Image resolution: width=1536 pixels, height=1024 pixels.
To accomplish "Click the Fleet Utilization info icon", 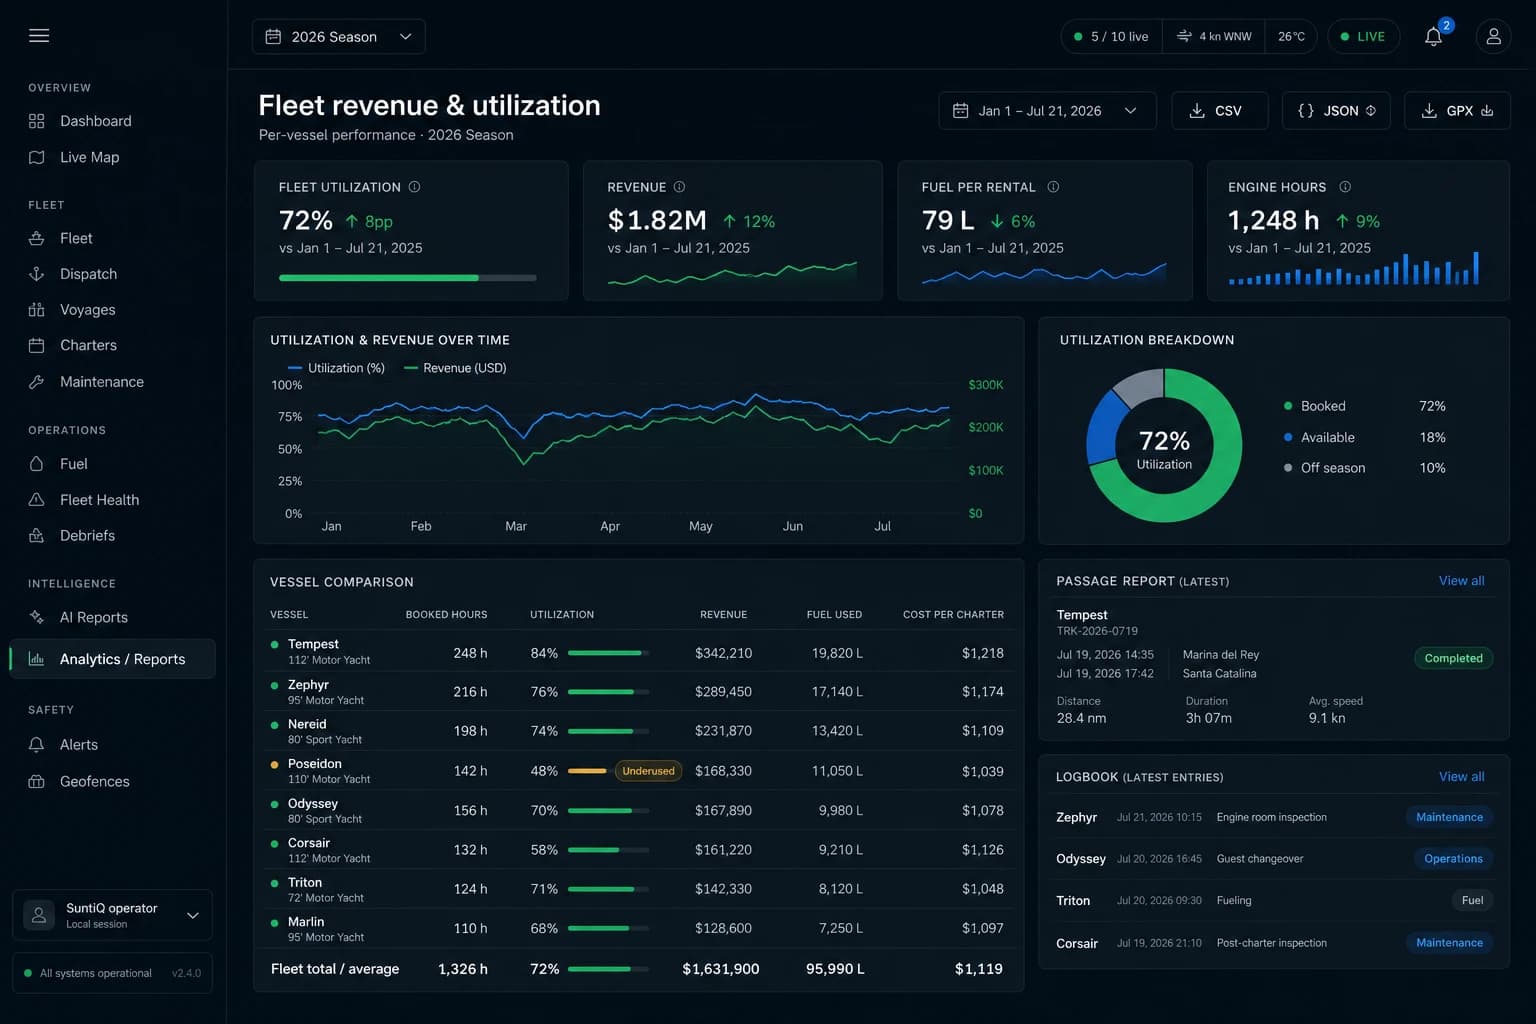I will tap(414, 187).
